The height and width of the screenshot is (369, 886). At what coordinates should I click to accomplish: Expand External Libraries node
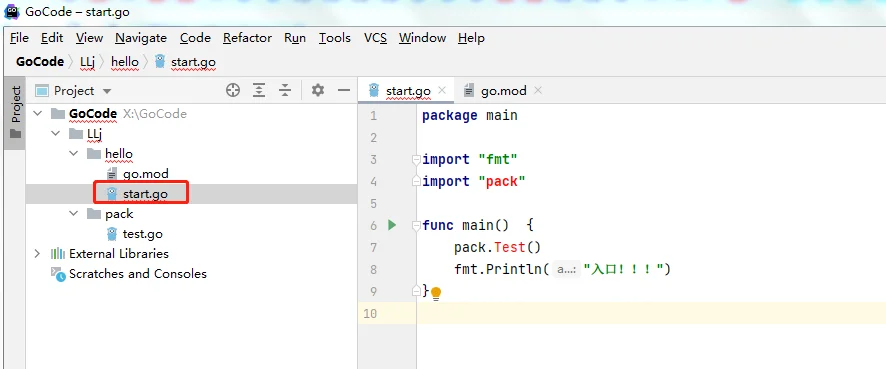[x=38, y=254]
